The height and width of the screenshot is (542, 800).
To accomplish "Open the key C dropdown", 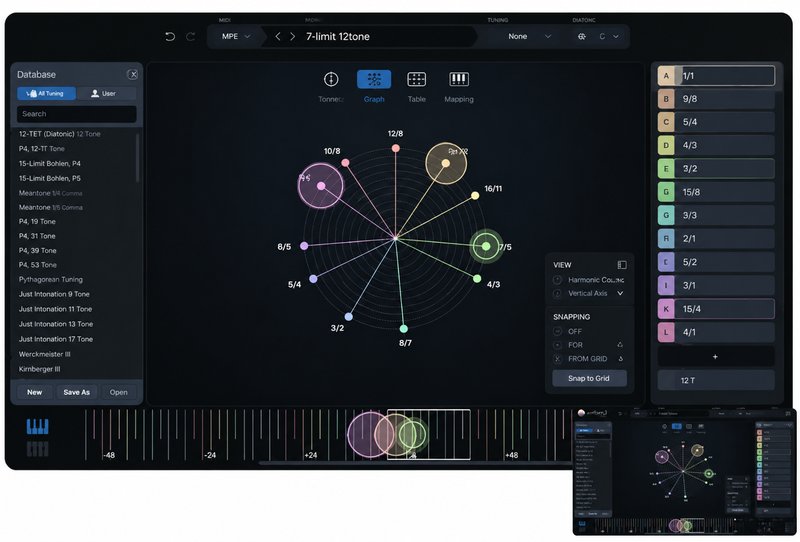I will (x=609, y=36).
